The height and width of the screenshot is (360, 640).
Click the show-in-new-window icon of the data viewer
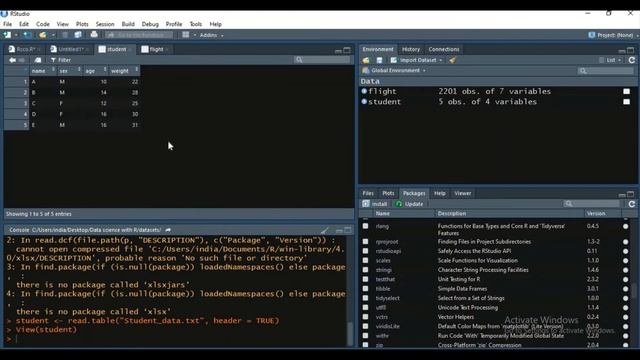click(x=38, y=60)
